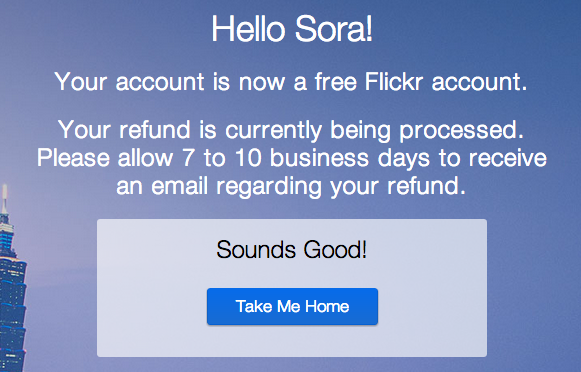Click the word processed. in the refund sentence
581x372 pixels.
[461, 131]
